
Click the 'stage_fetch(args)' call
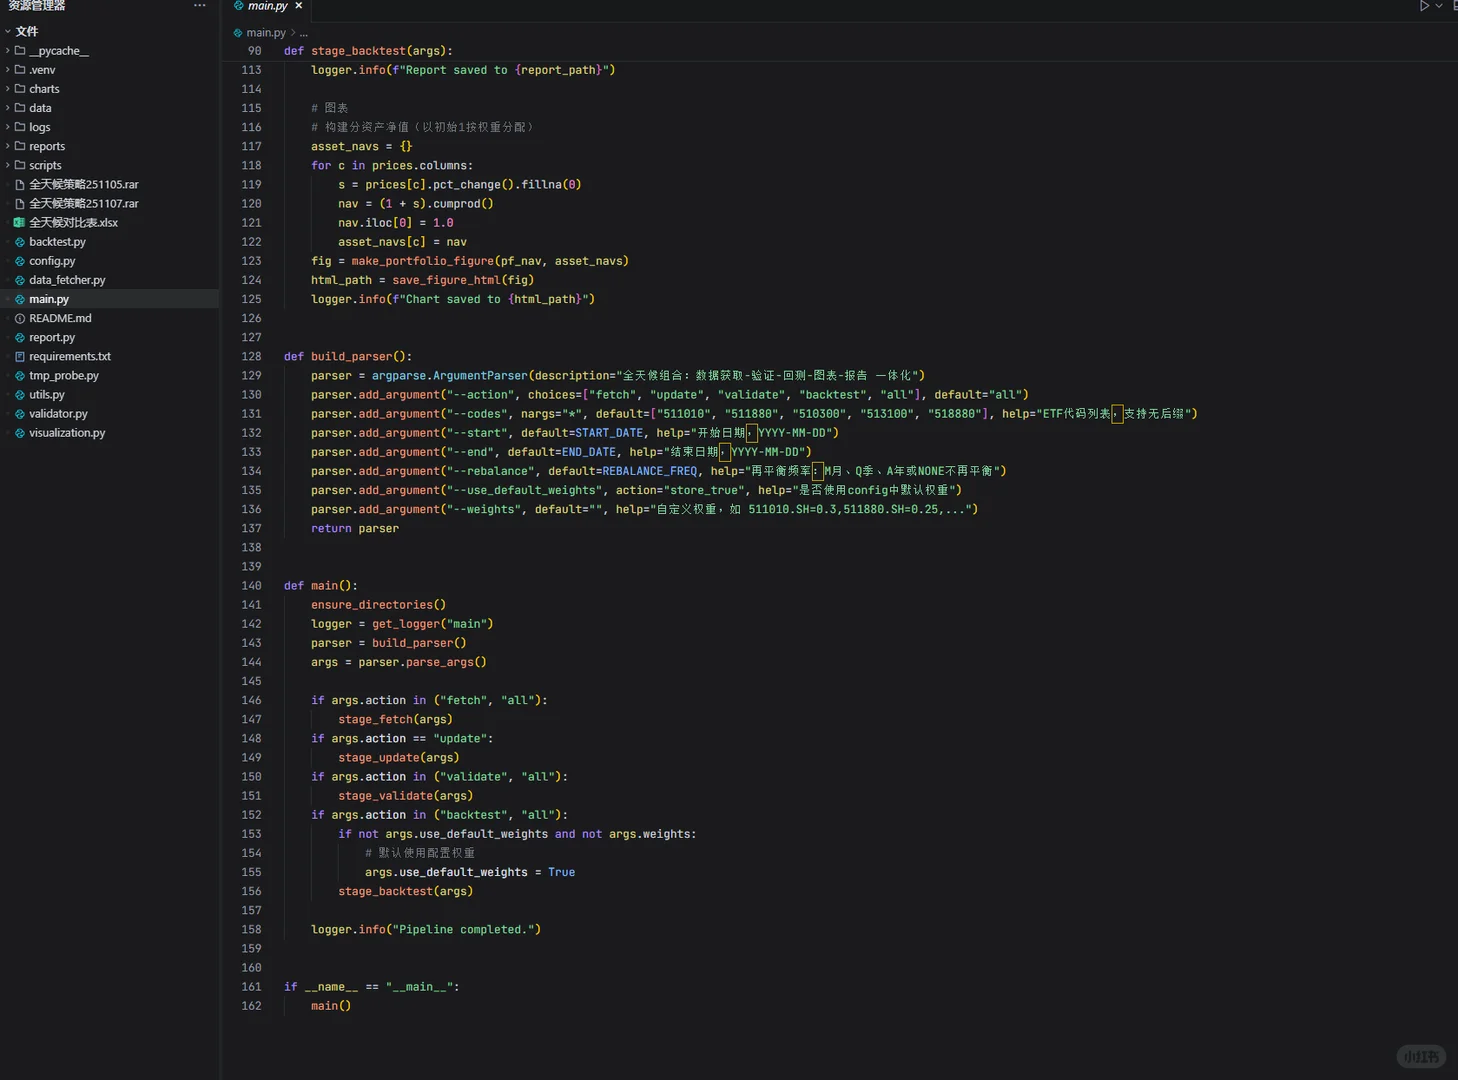click(x=395, y=720)
